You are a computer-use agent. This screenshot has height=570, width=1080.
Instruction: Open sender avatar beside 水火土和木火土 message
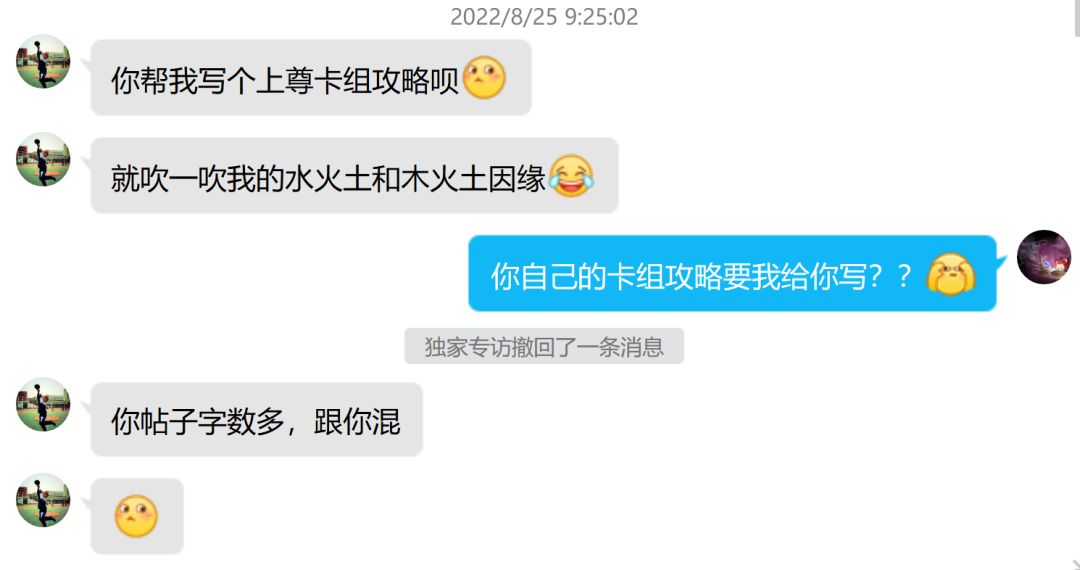pos(43,159)
